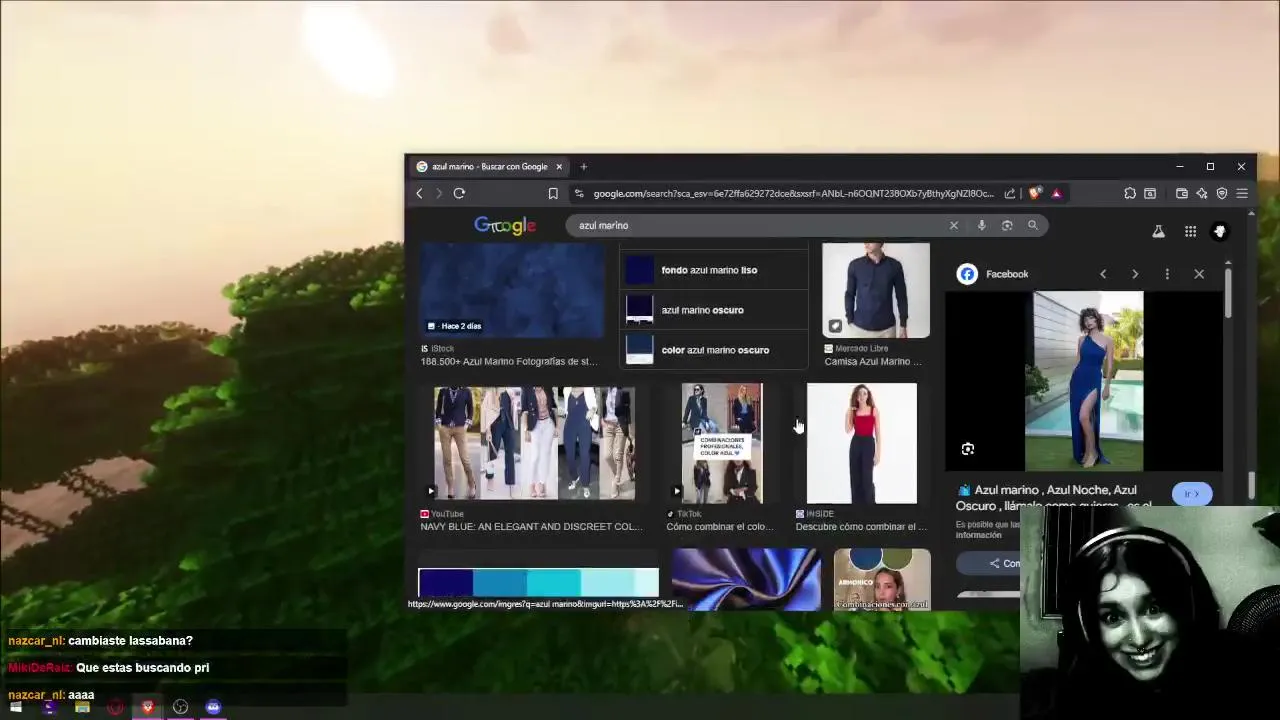Open a new browser tab
This screenshot has height=720, width=1280.
pos(584,167)
